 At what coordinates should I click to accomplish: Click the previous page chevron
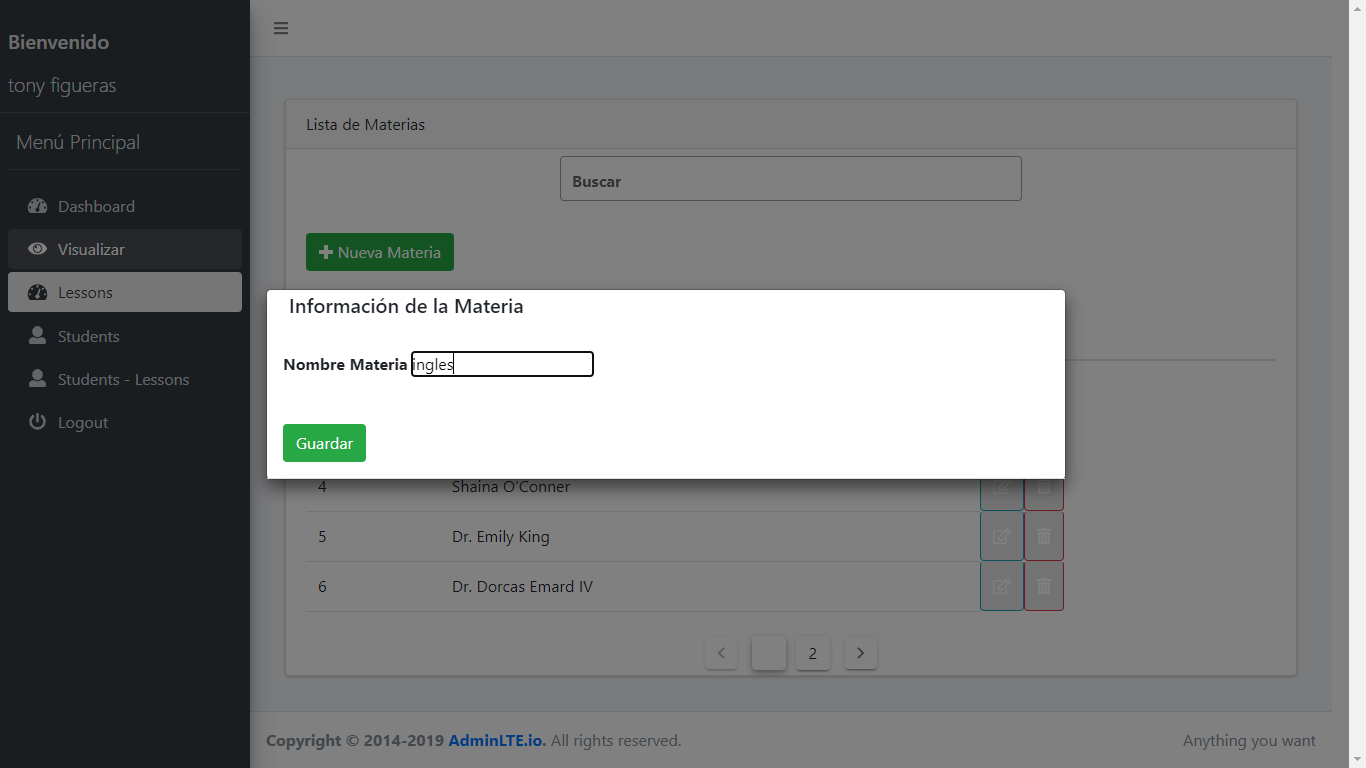721,652
